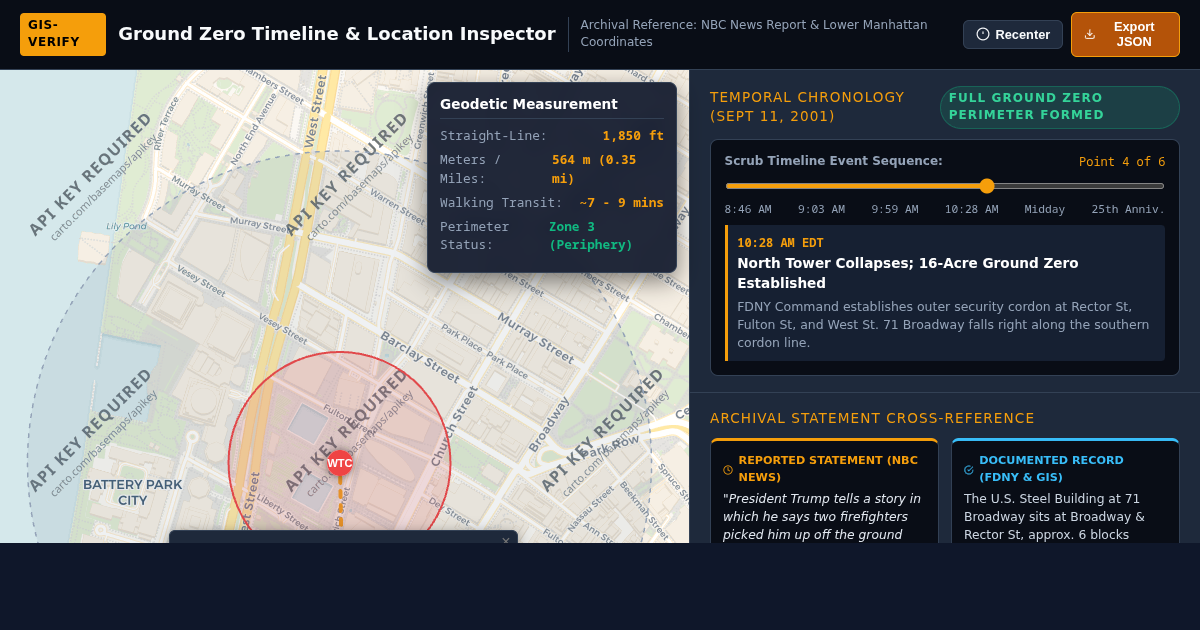Click the Geodetic Measurement title
The image size is (1200, 630).
coord(529,104)
